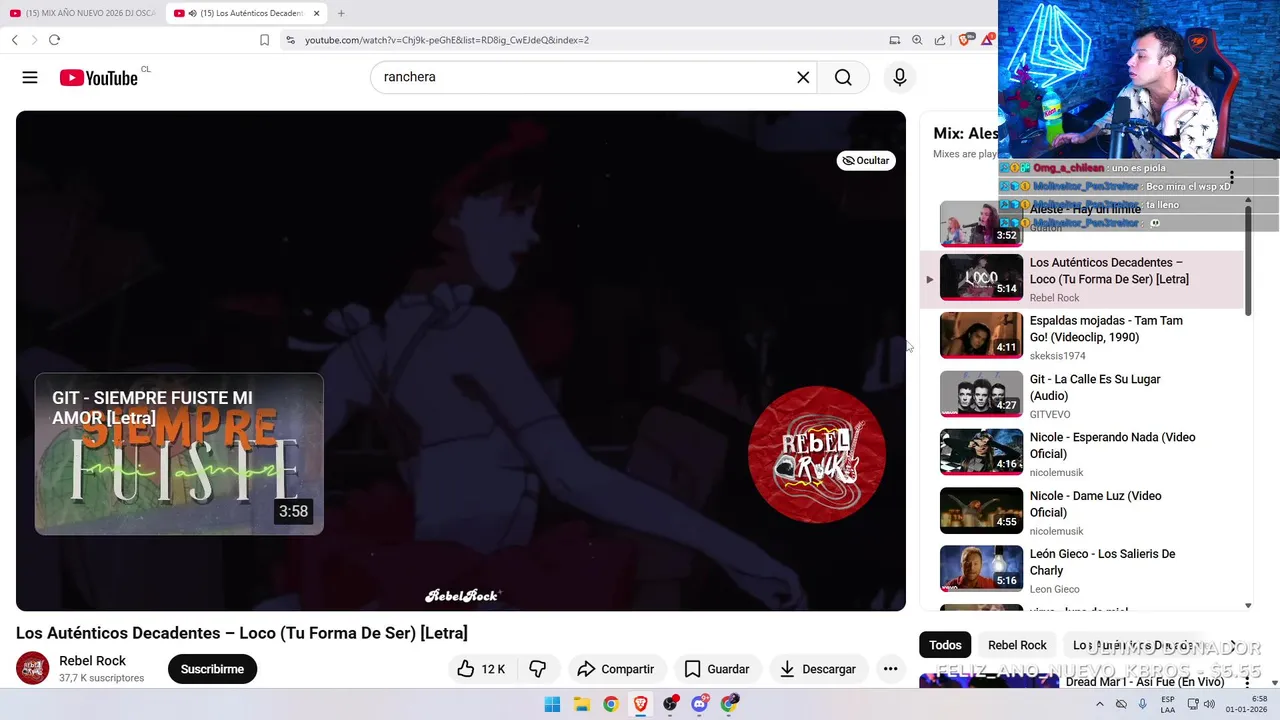
Task: Open chat overlay three-dot options
Action: click(x=1232, y=177)
